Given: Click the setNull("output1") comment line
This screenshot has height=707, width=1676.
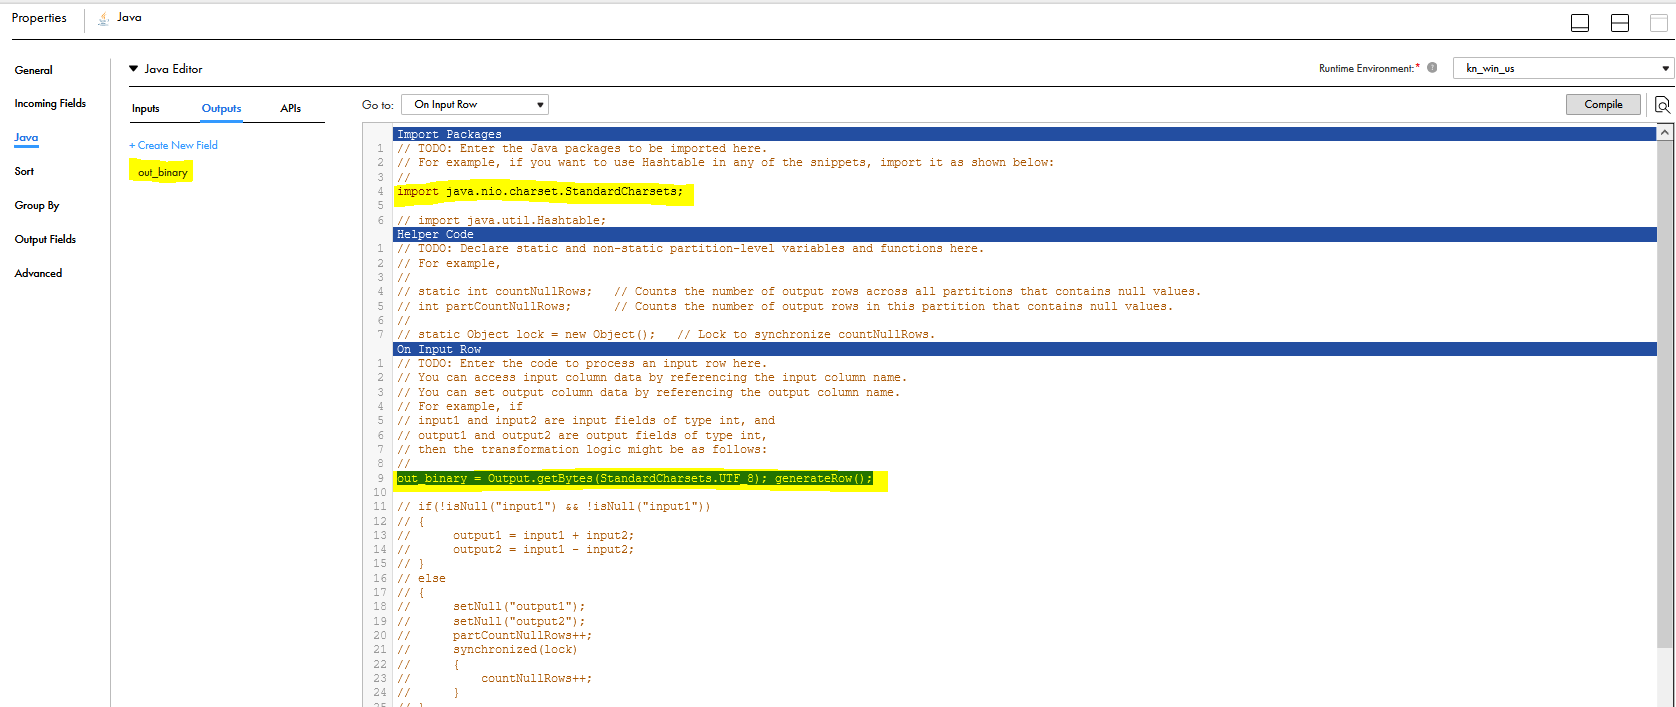Looking at the screenshot, I should click(491, 606).
